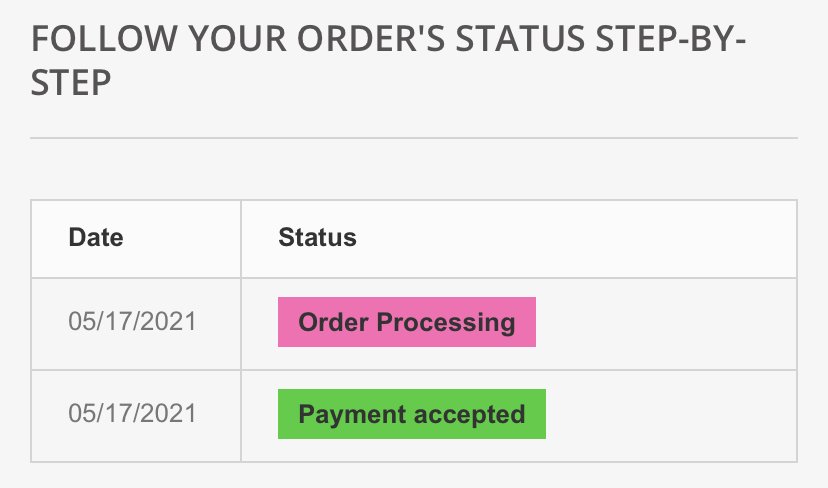Viewport: 828px width, 488px height.
Task: Click empty space right of Order Processing badge
Action: click(665, 324)
